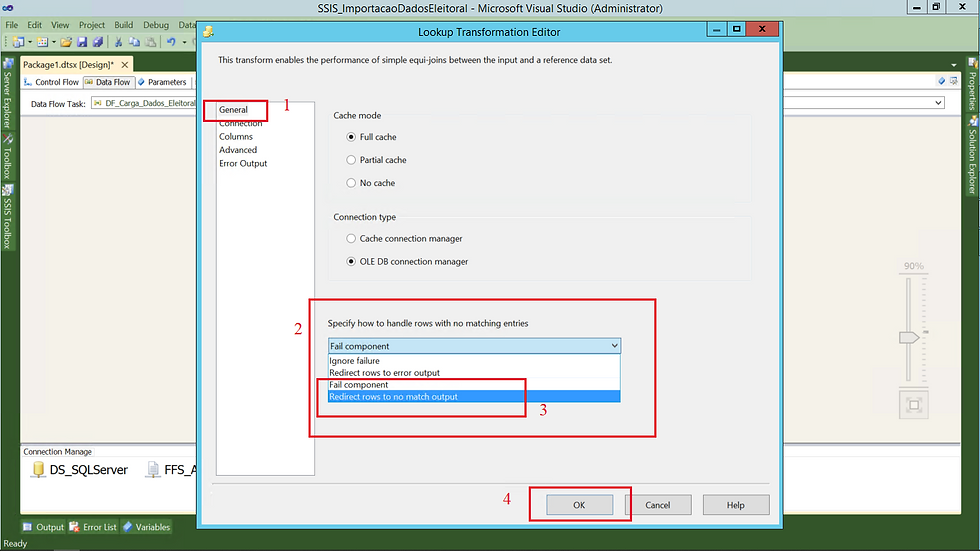This screenshot has height=551, width=980.
Task: Switch to the Data Flow tab
Action: (x=108, y=82)
